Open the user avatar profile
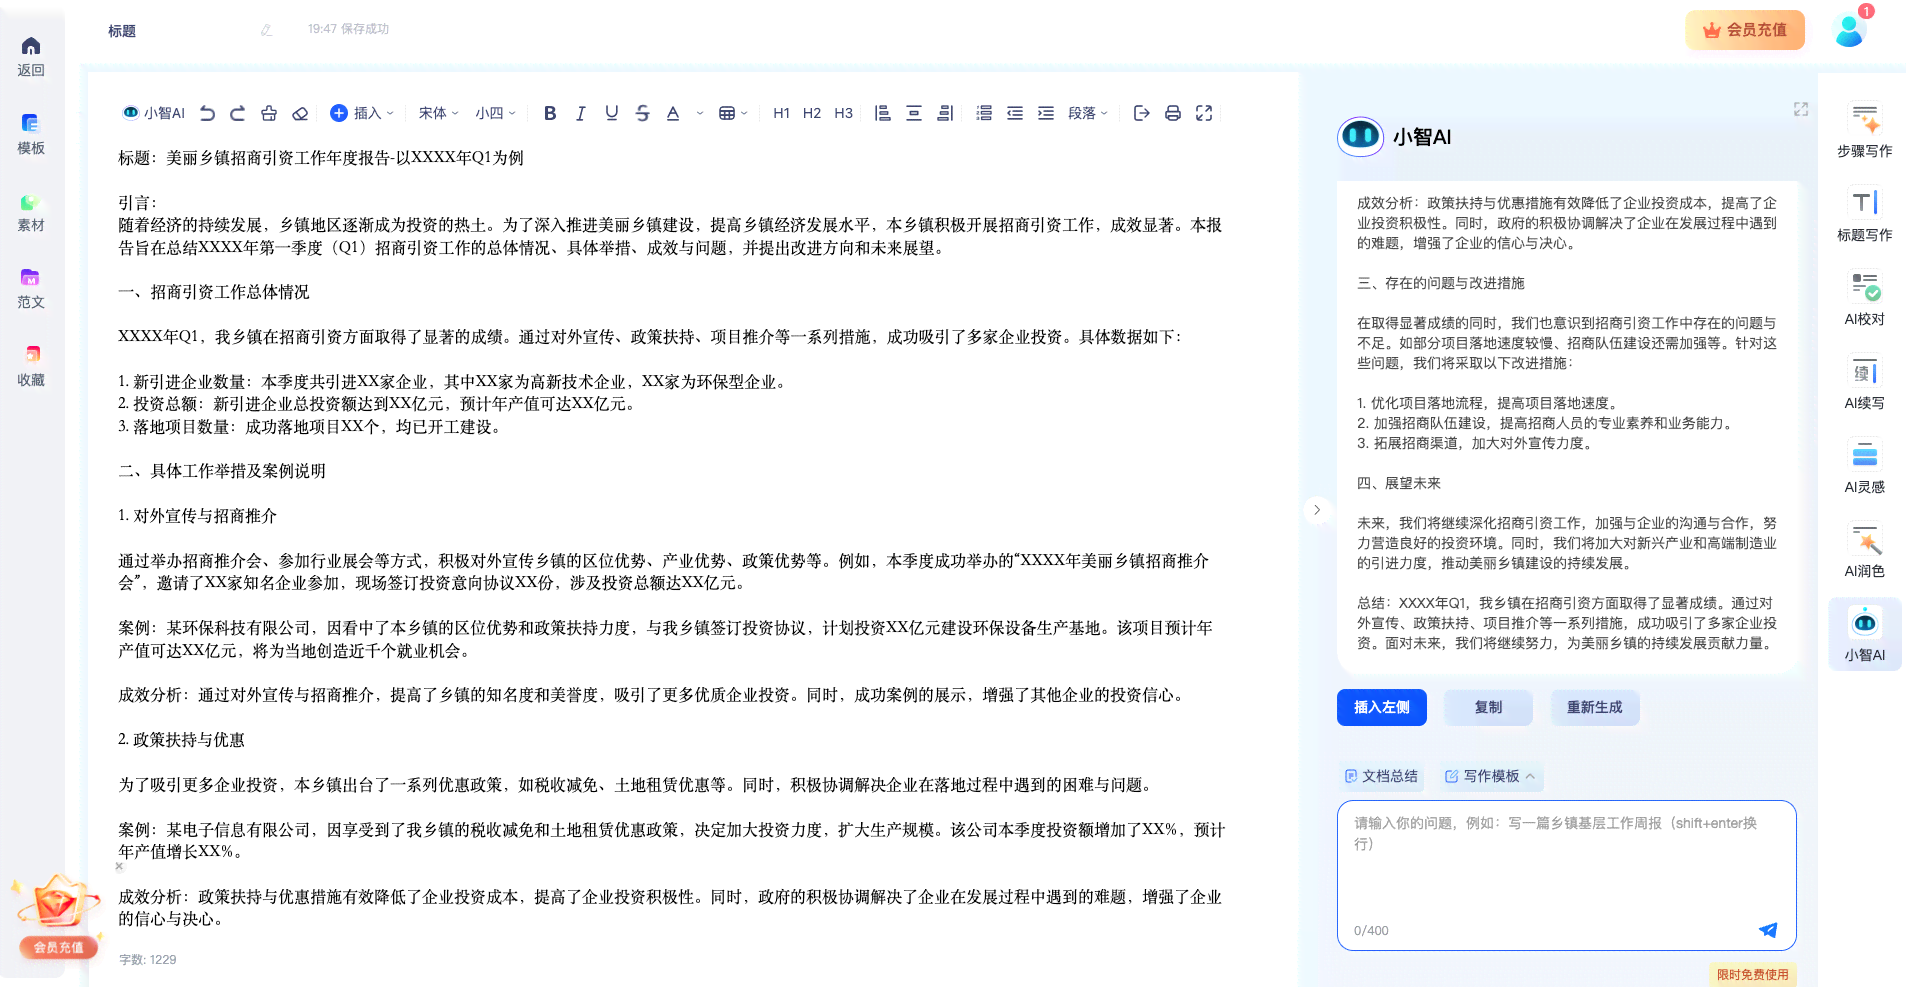This screenshot has height=987, width=1906. [x=1851, y=29]
